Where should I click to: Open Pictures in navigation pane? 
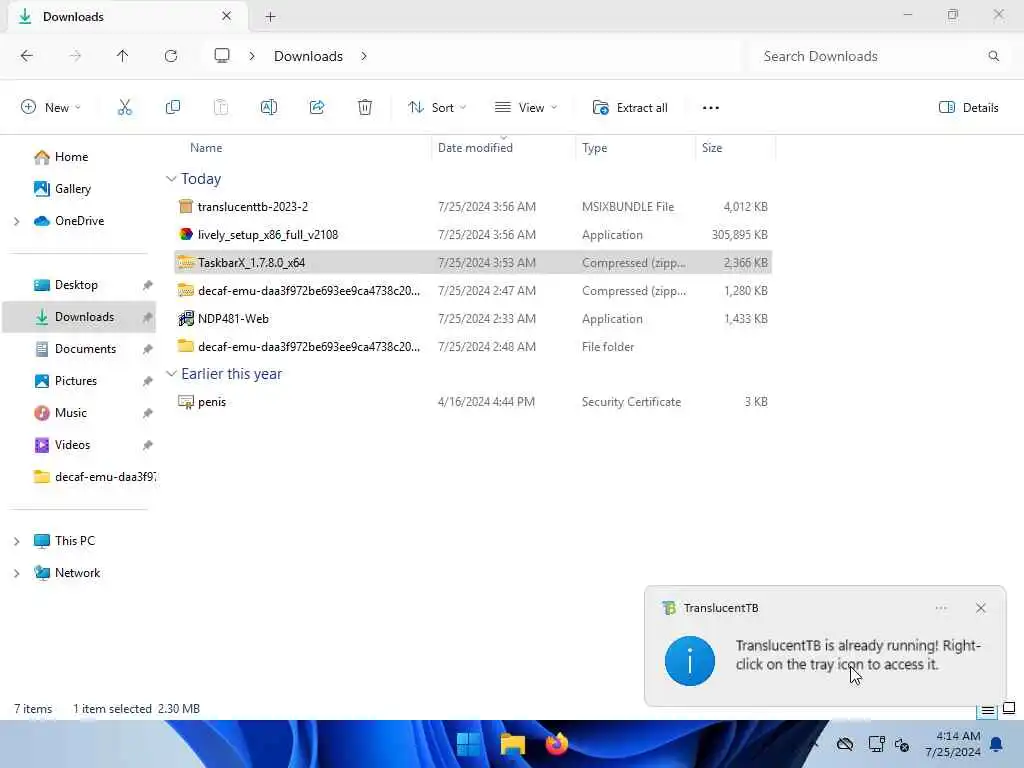point(76,381)
